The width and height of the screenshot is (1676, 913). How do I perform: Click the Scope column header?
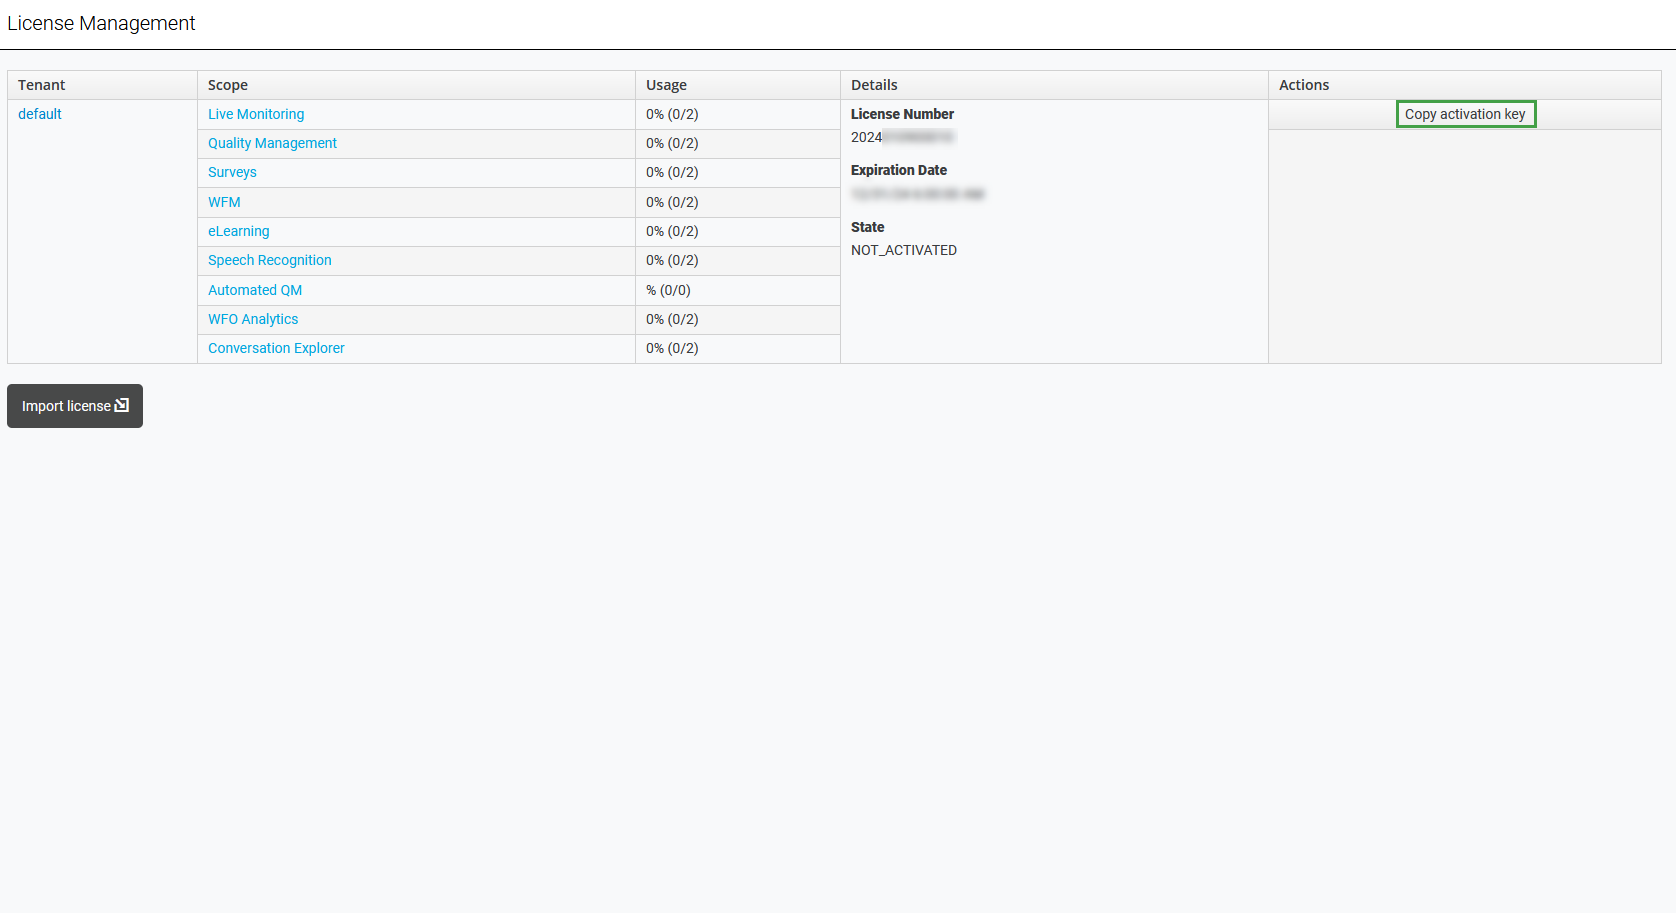point(416,85)
